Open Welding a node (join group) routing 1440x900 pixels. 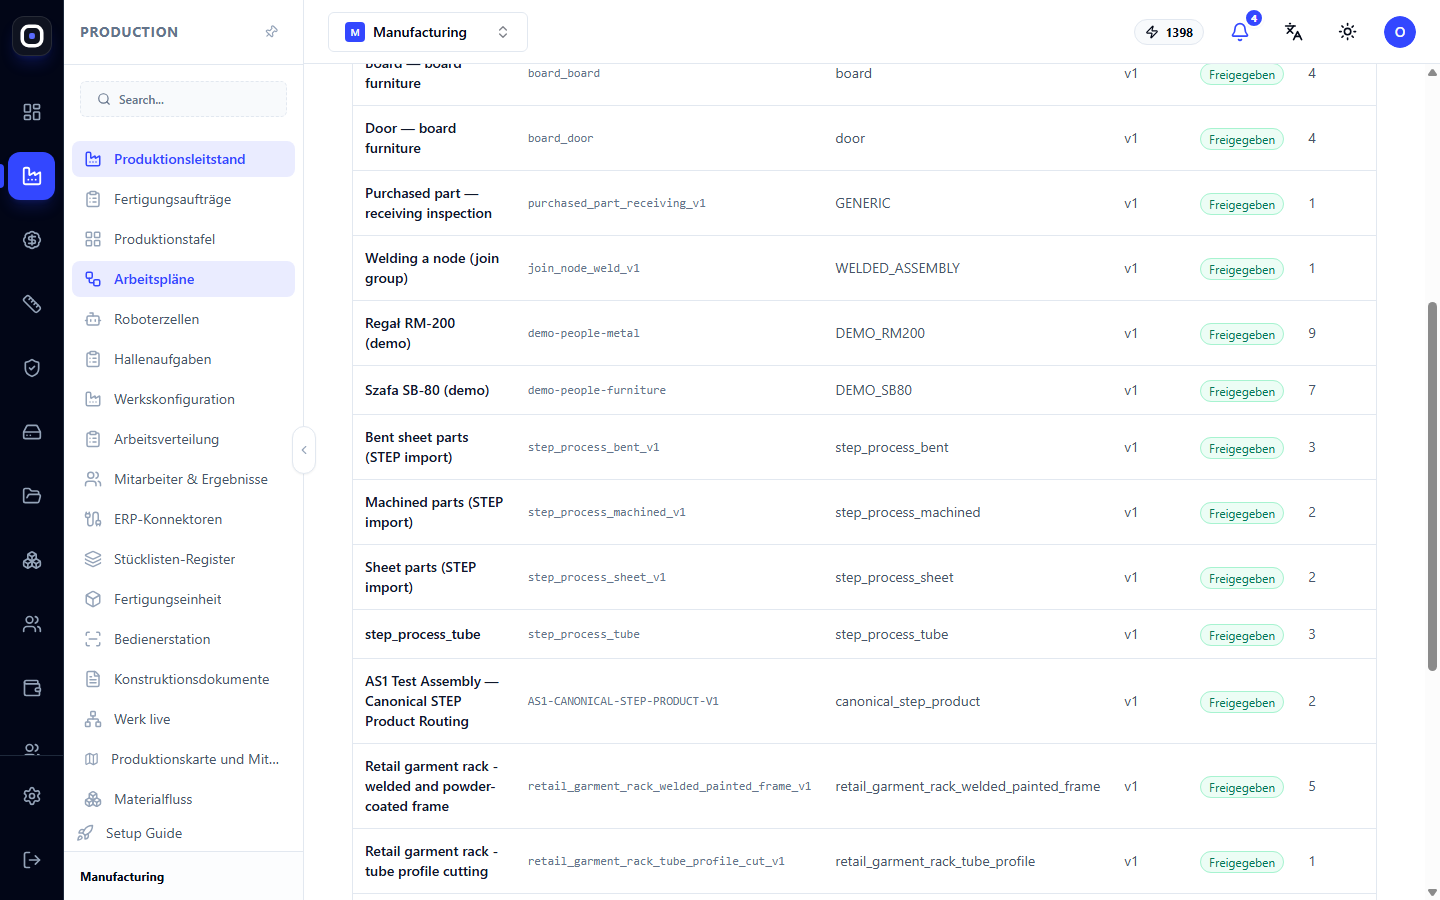click(864, 268)
